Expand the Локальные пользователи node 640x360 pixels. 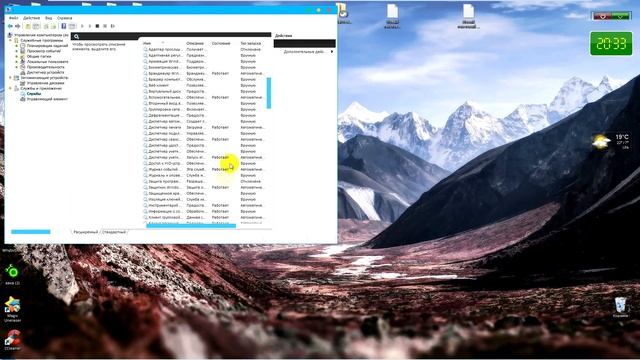coord(17,62)
